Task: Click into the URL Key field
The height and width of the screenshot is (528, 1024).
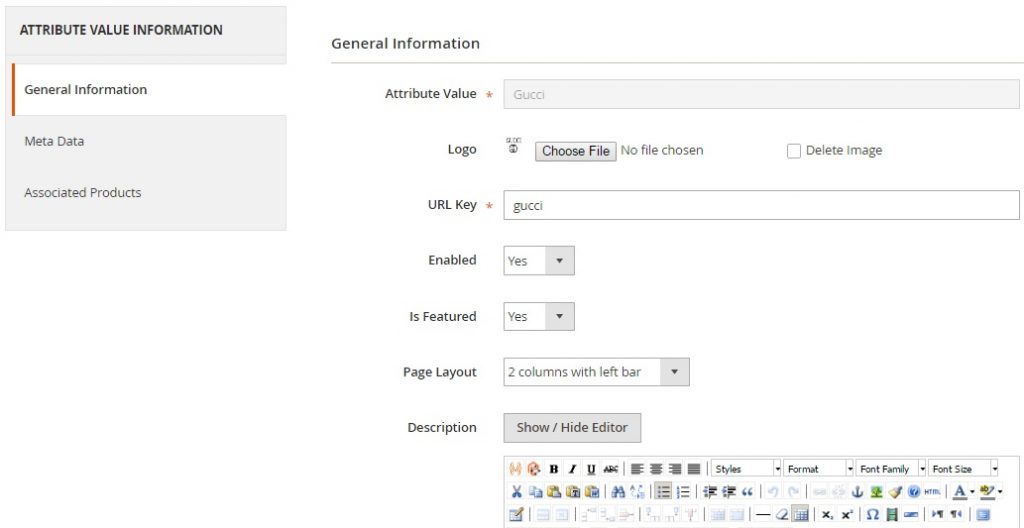Action: 761,205
